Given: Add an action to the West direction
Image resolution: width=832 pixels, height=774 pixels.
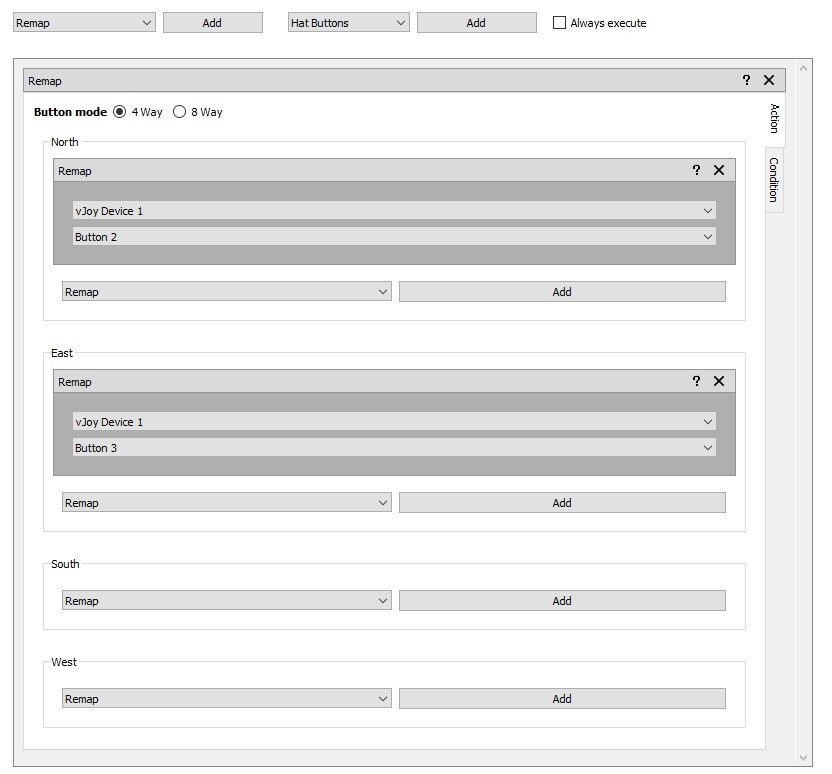Looking at the screenshot, I should coord(562,699).
